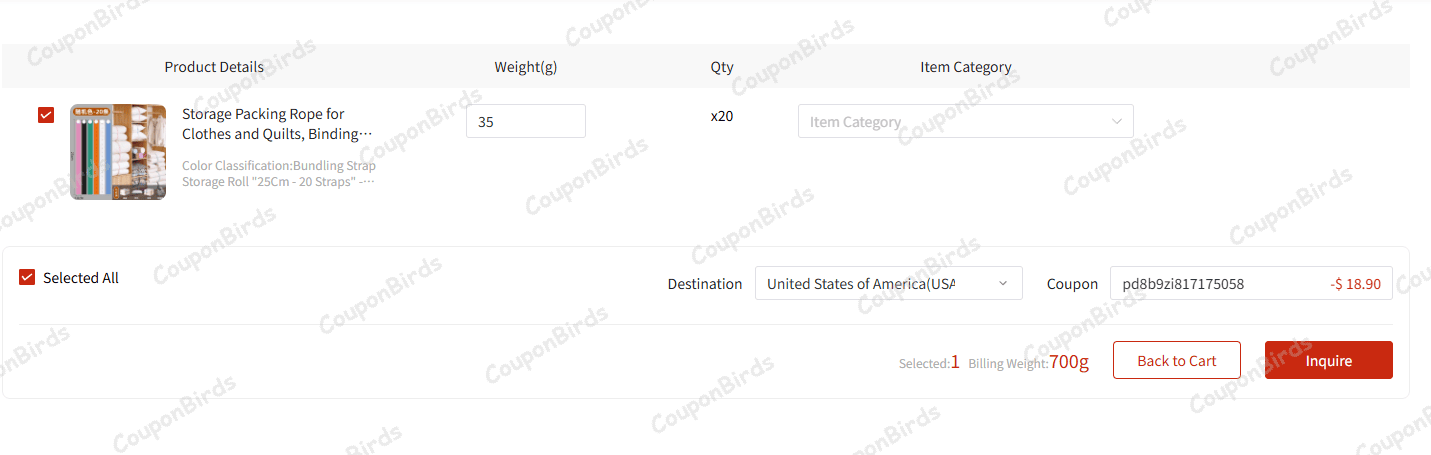The width and height of the screenshot is (1431, 455).
Task: Click the 700g billing weight value
Action: tap(1069, 361)
